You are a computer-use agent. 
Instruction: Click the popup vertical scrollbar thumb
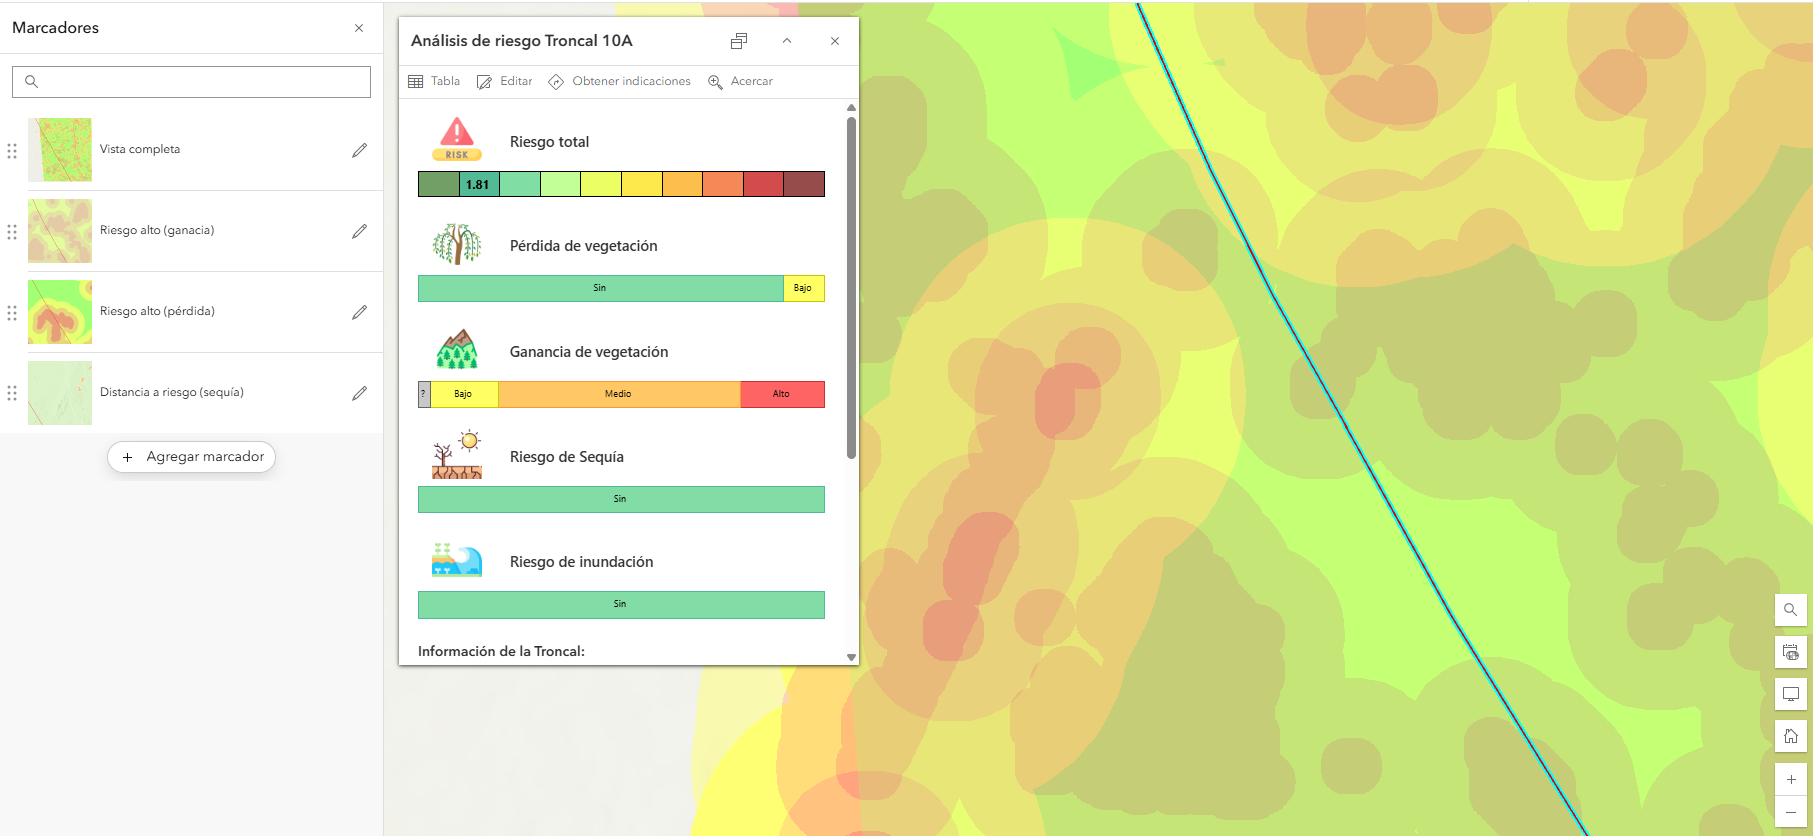pyautogui.click(x=851, y=288)
